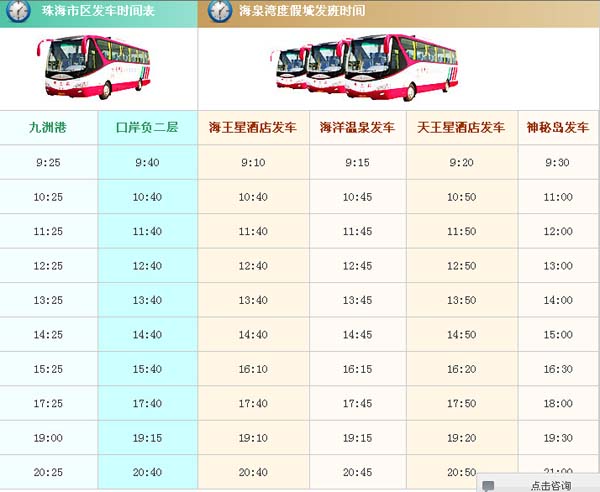The width and height of the screenshot is (600, 492).
Task: Select the 9:15 time under 海洋温泉发车
Action: point(357,163)
